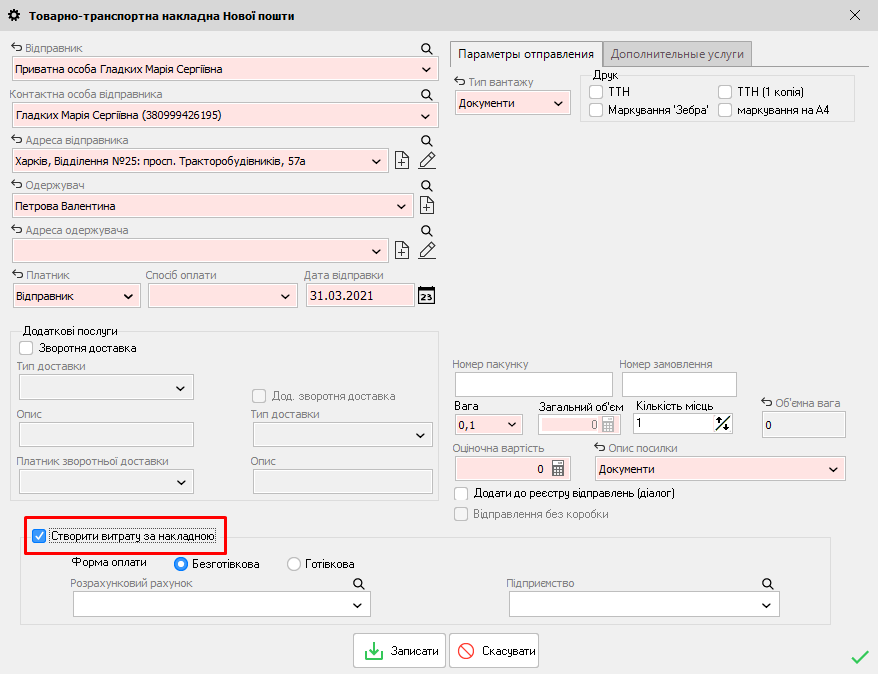The width and height of the screenshot is (878, 674).
Task: Click the 'Записати' save button
Action: [399, 650]
